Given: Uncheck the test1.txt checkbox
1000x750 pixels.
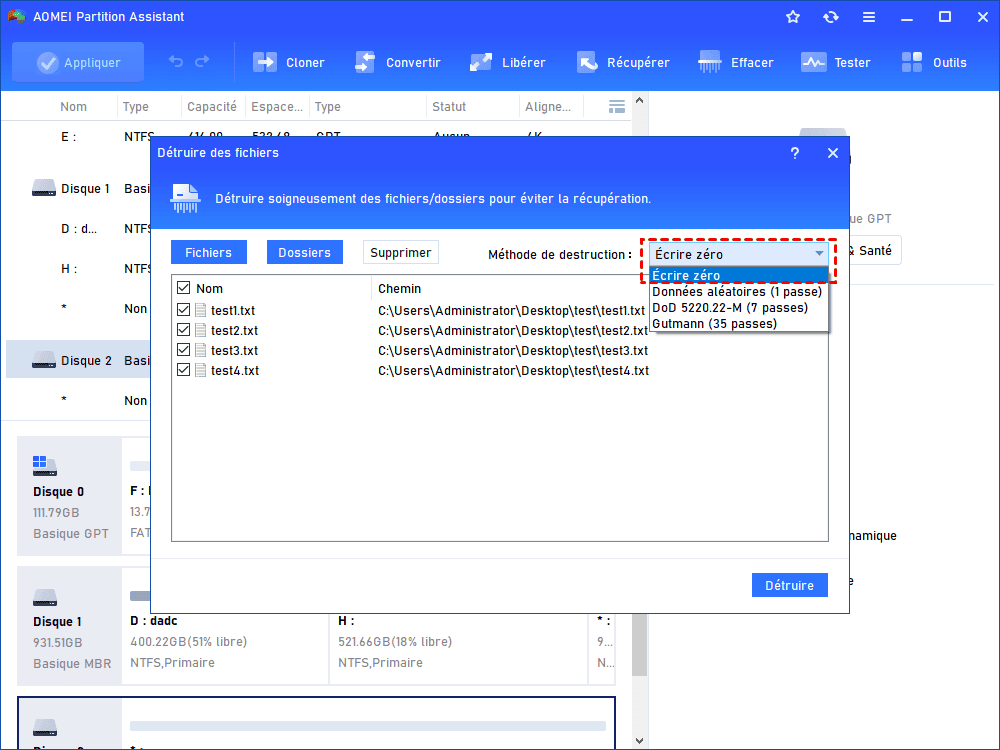Looking at the screenshot, I should click(x=183, y=310).
